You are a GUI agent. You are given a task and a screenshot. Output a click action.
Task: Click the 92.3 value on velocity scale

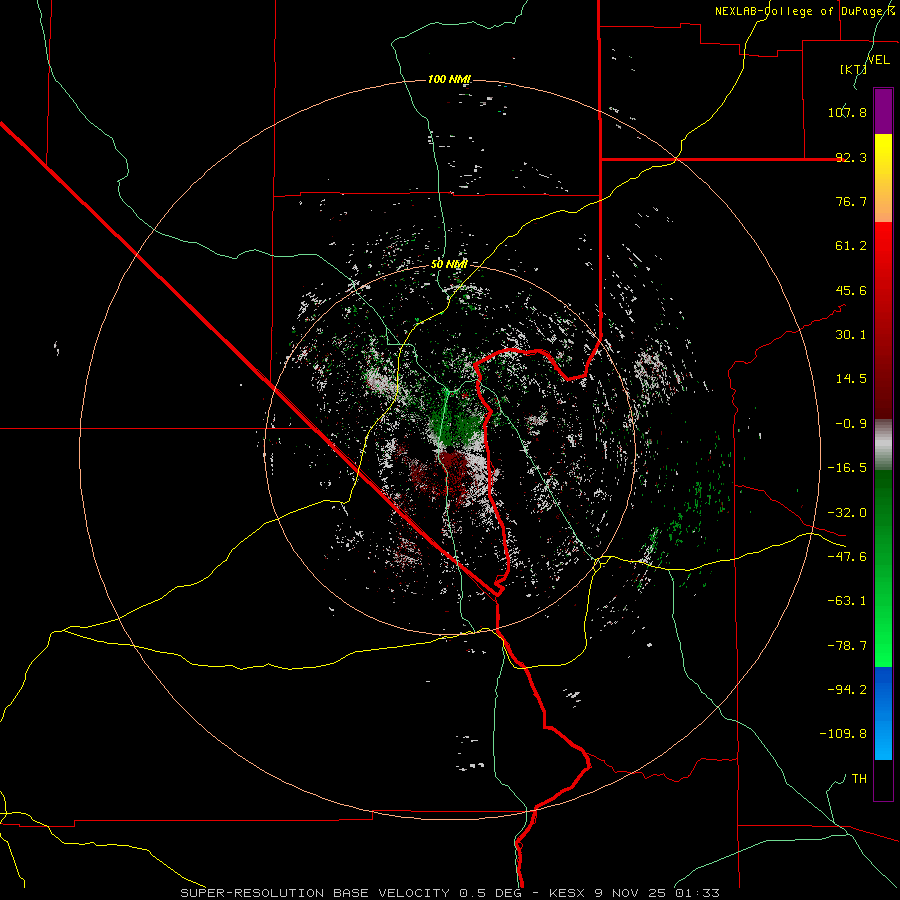point(851,157)
